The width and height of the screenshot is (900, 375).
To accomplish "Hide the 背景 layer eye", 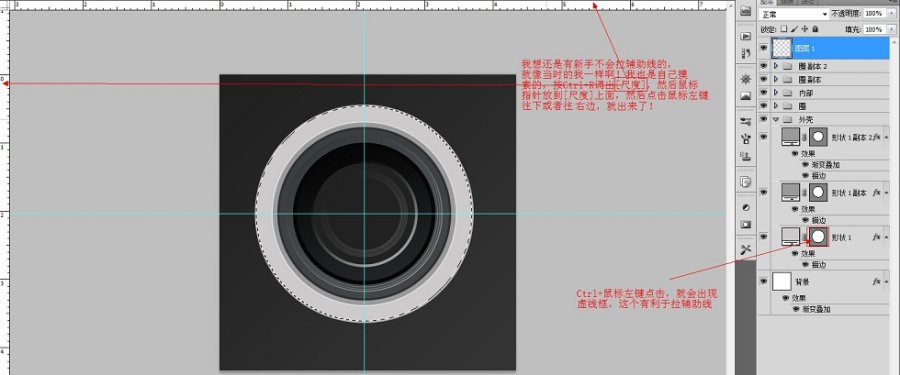I will click(763, 281).
